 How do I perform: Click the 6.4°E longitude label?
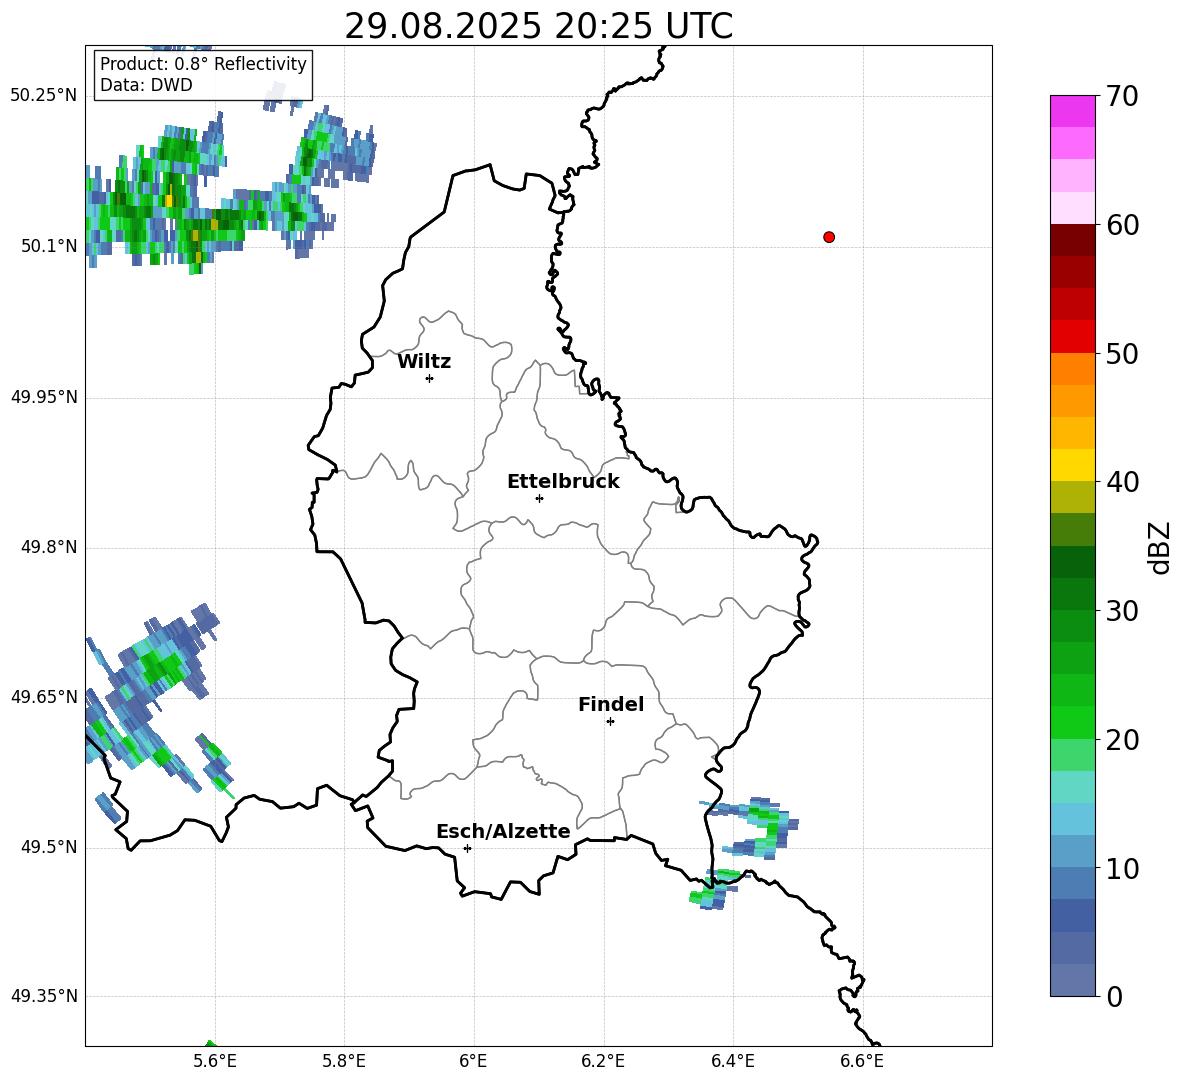[x=732, y=1061]
